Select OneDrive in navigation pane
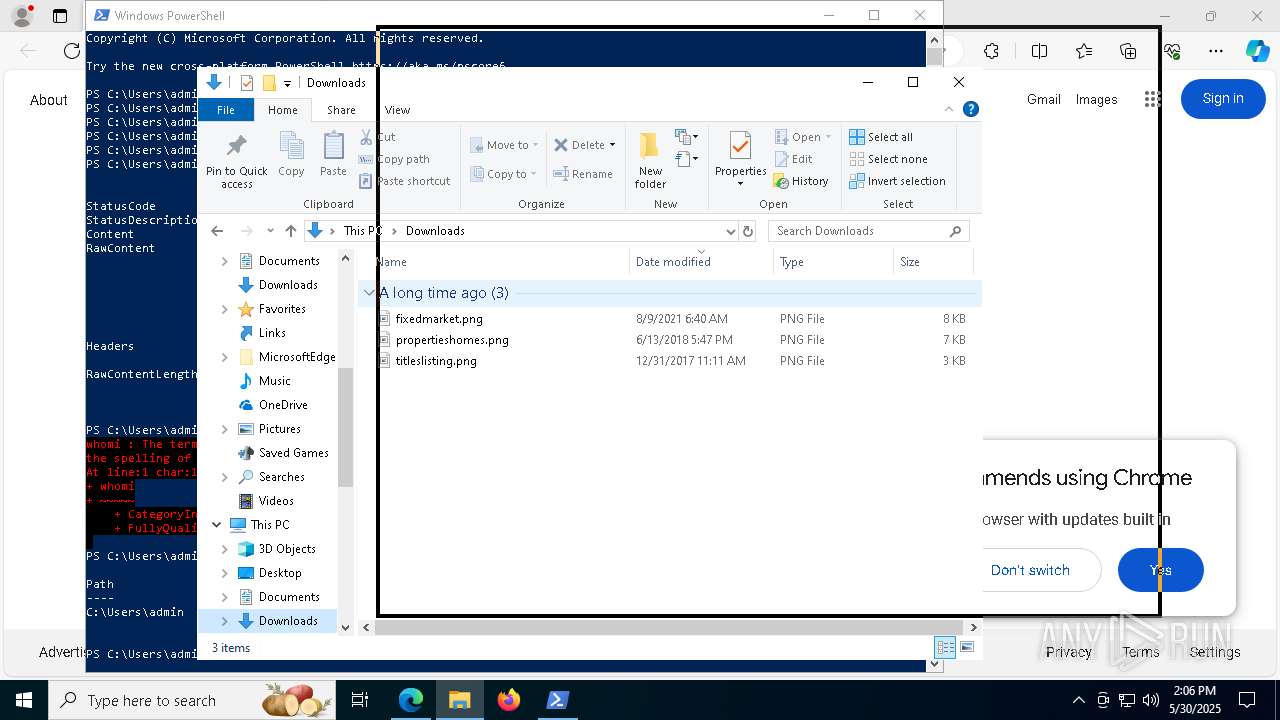The image size is (1280, 720). click(283, 405)
